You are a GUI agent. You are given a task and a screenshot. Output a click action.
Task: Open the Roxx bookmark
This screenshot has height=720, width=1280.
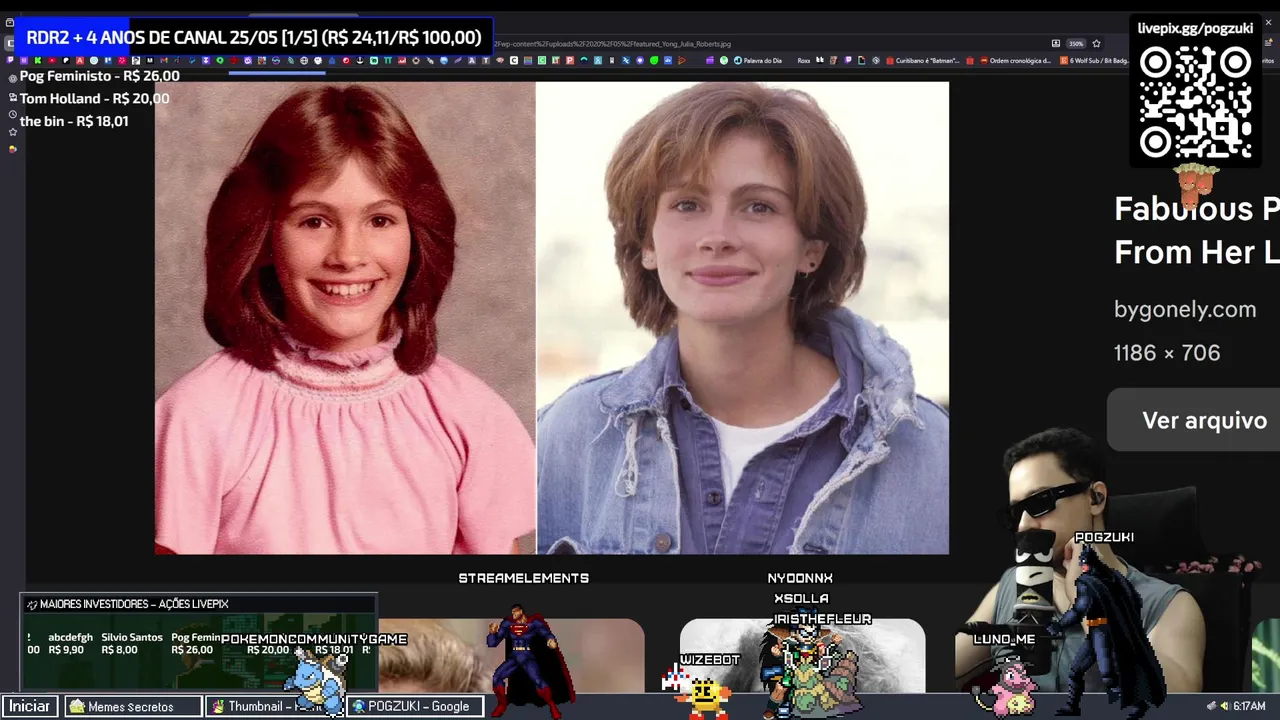pyautogui.click(x=804, y=60)
